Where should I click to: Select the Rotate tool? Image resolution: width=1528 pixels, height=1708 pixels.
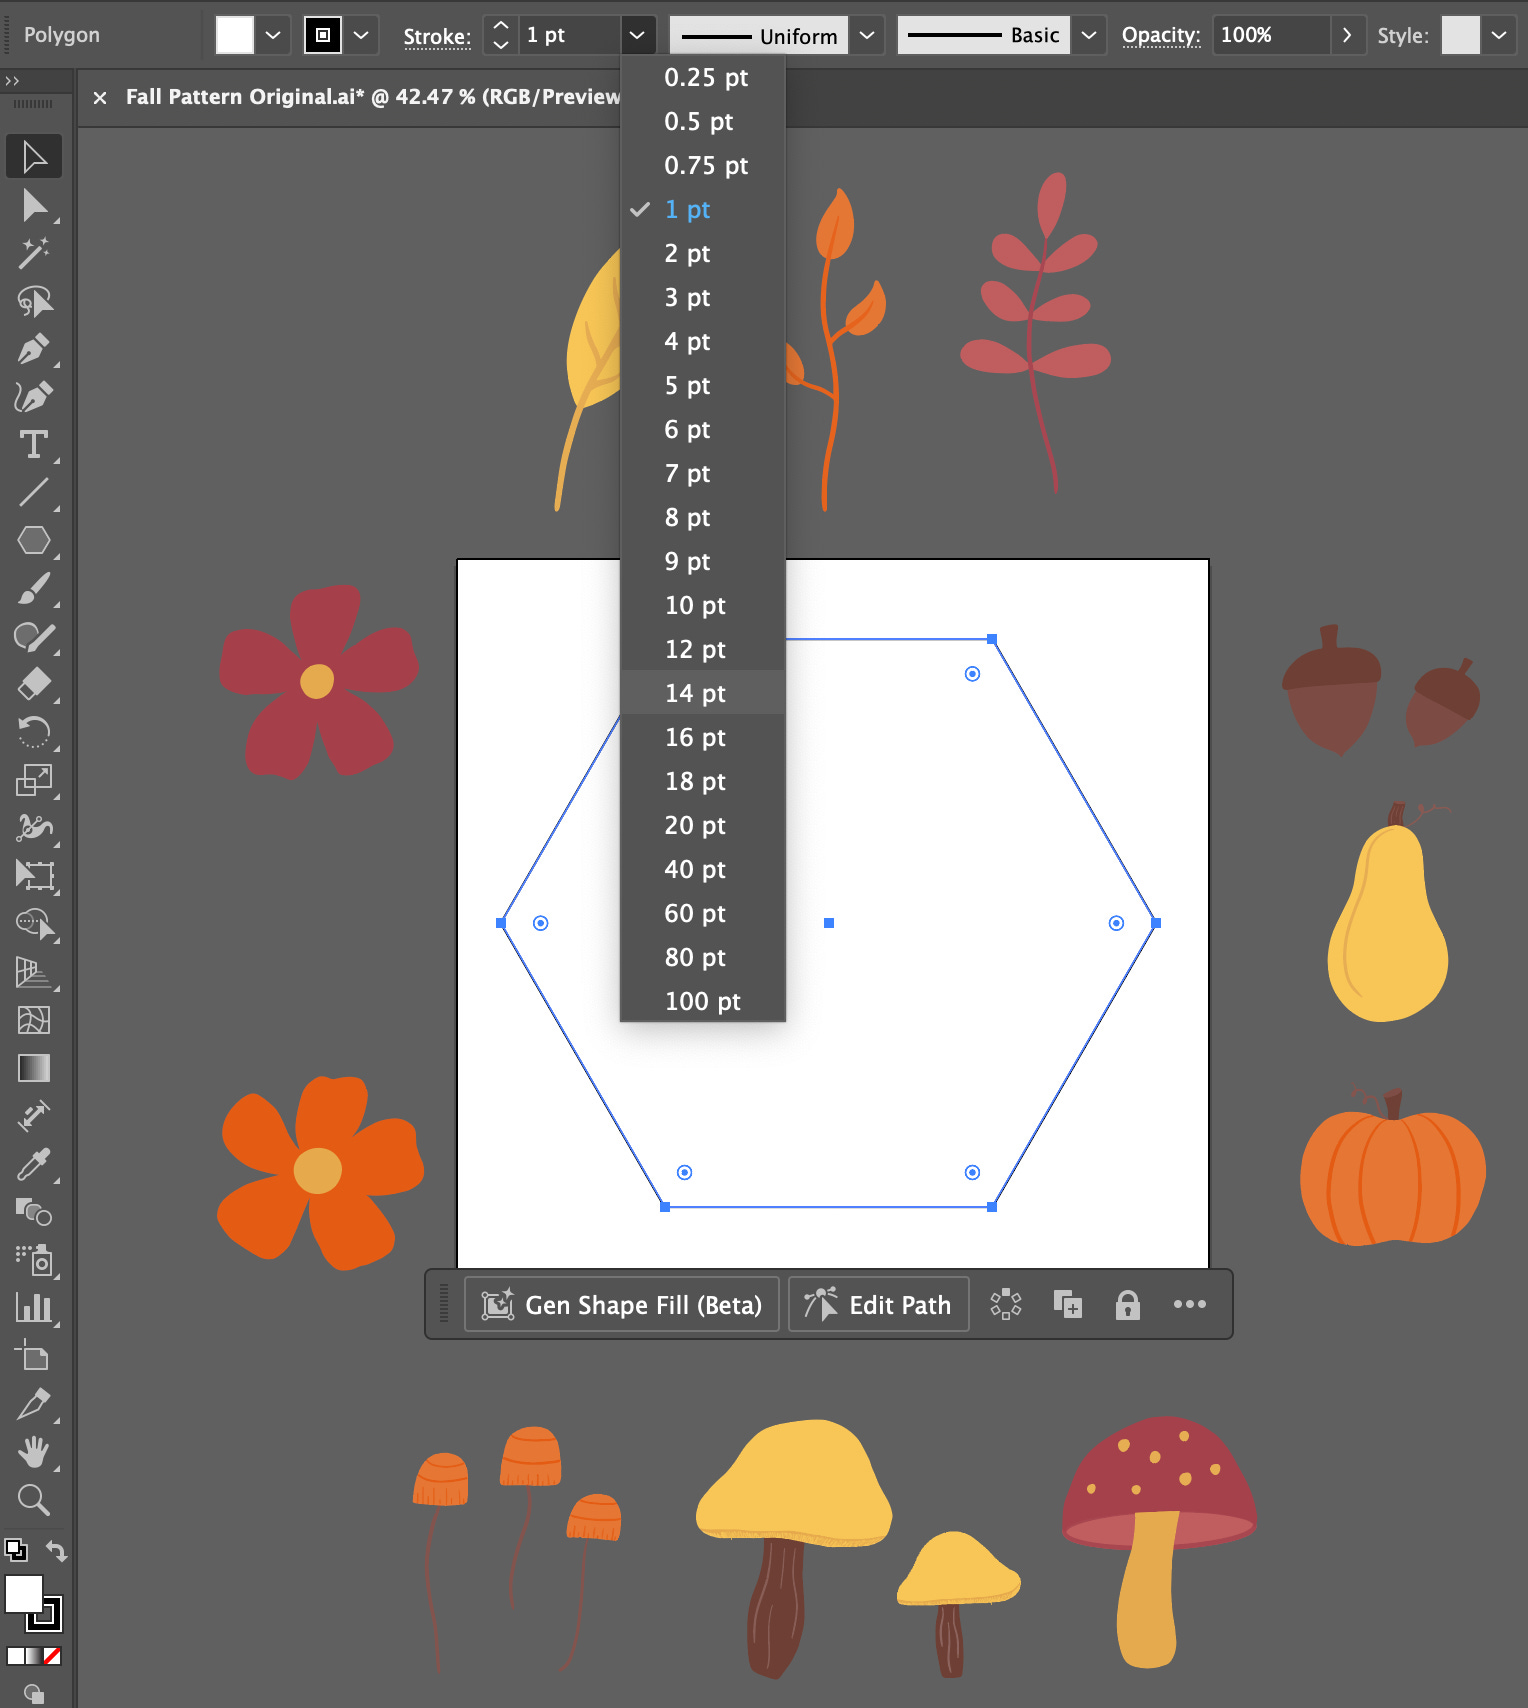point(34,733)
